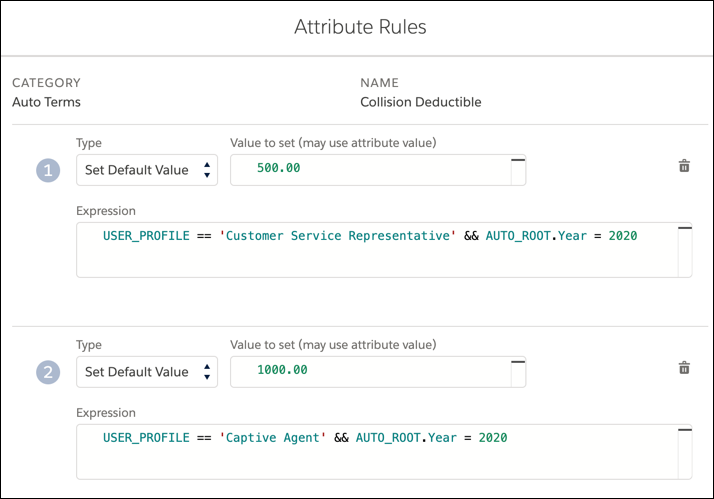The width and height of the screenshot is (714, 499).
Task: Click the Customer Service Representative expression box
Action: [x=384, y=250]
